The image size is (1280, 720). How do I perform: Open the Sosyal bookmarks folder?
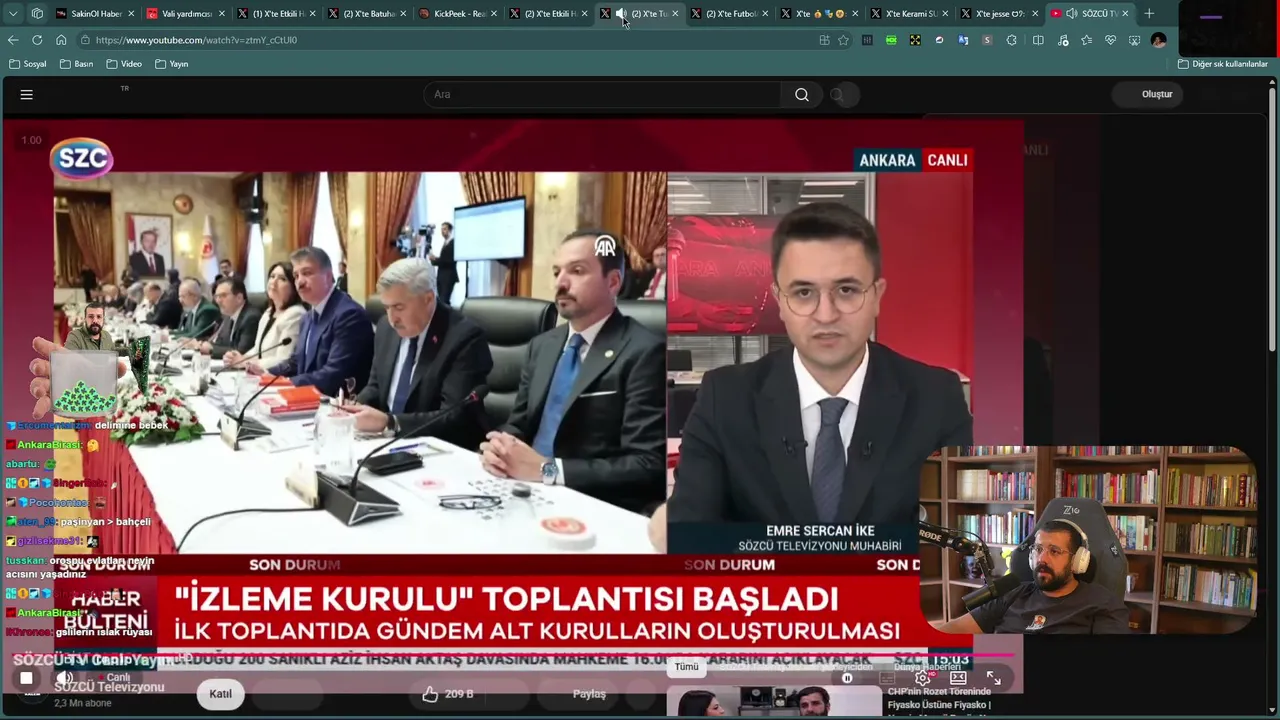28,64
